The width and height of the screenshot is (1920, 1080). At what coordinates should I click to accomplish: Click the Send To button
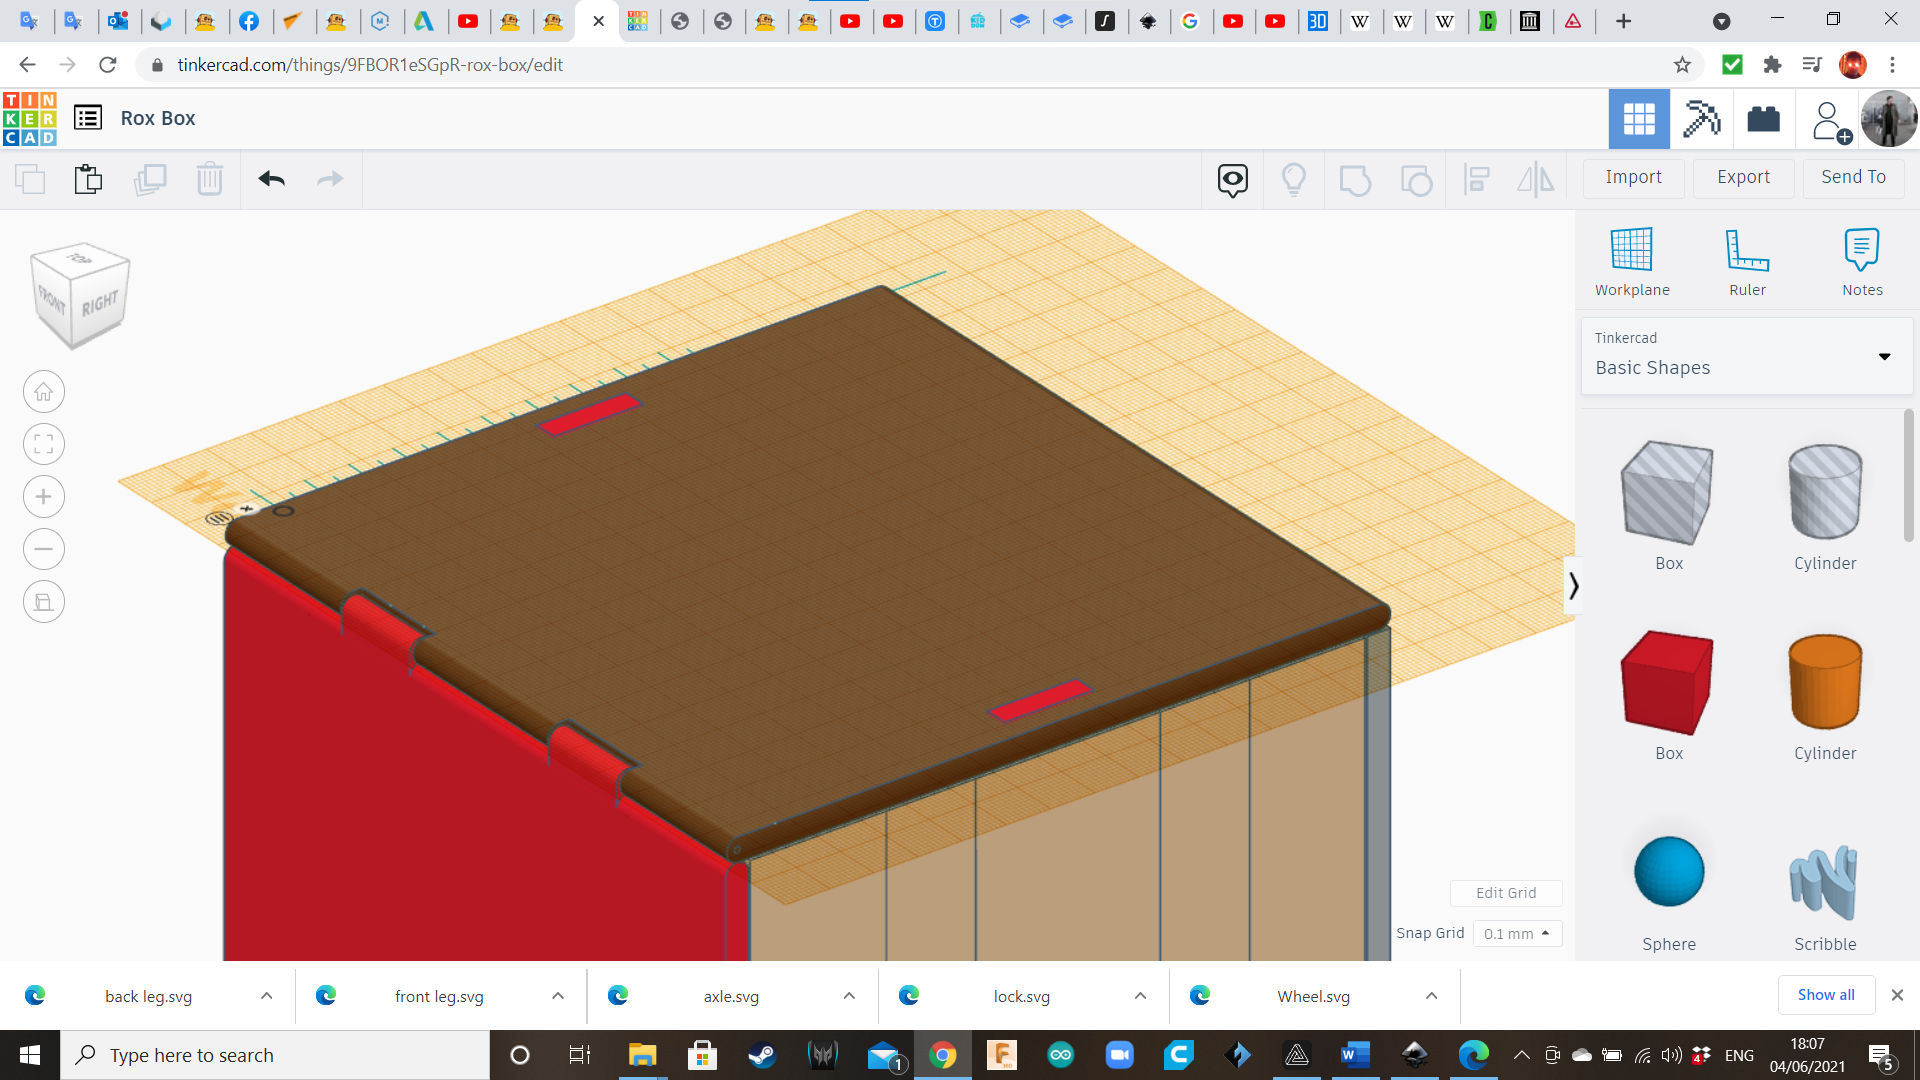pyautogui.click(x=1853, y=177)
